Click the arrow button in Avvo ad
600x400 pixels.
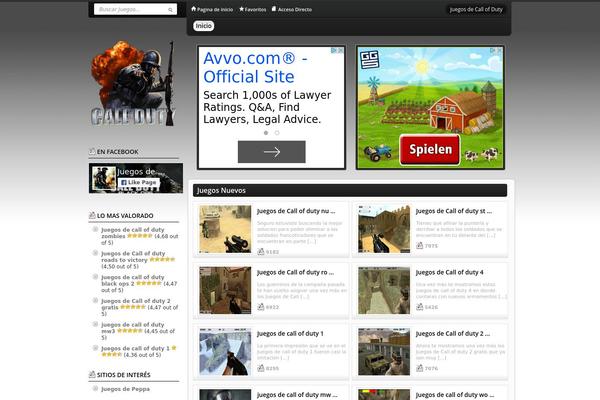pyautogui.click(x=272, y=152)
